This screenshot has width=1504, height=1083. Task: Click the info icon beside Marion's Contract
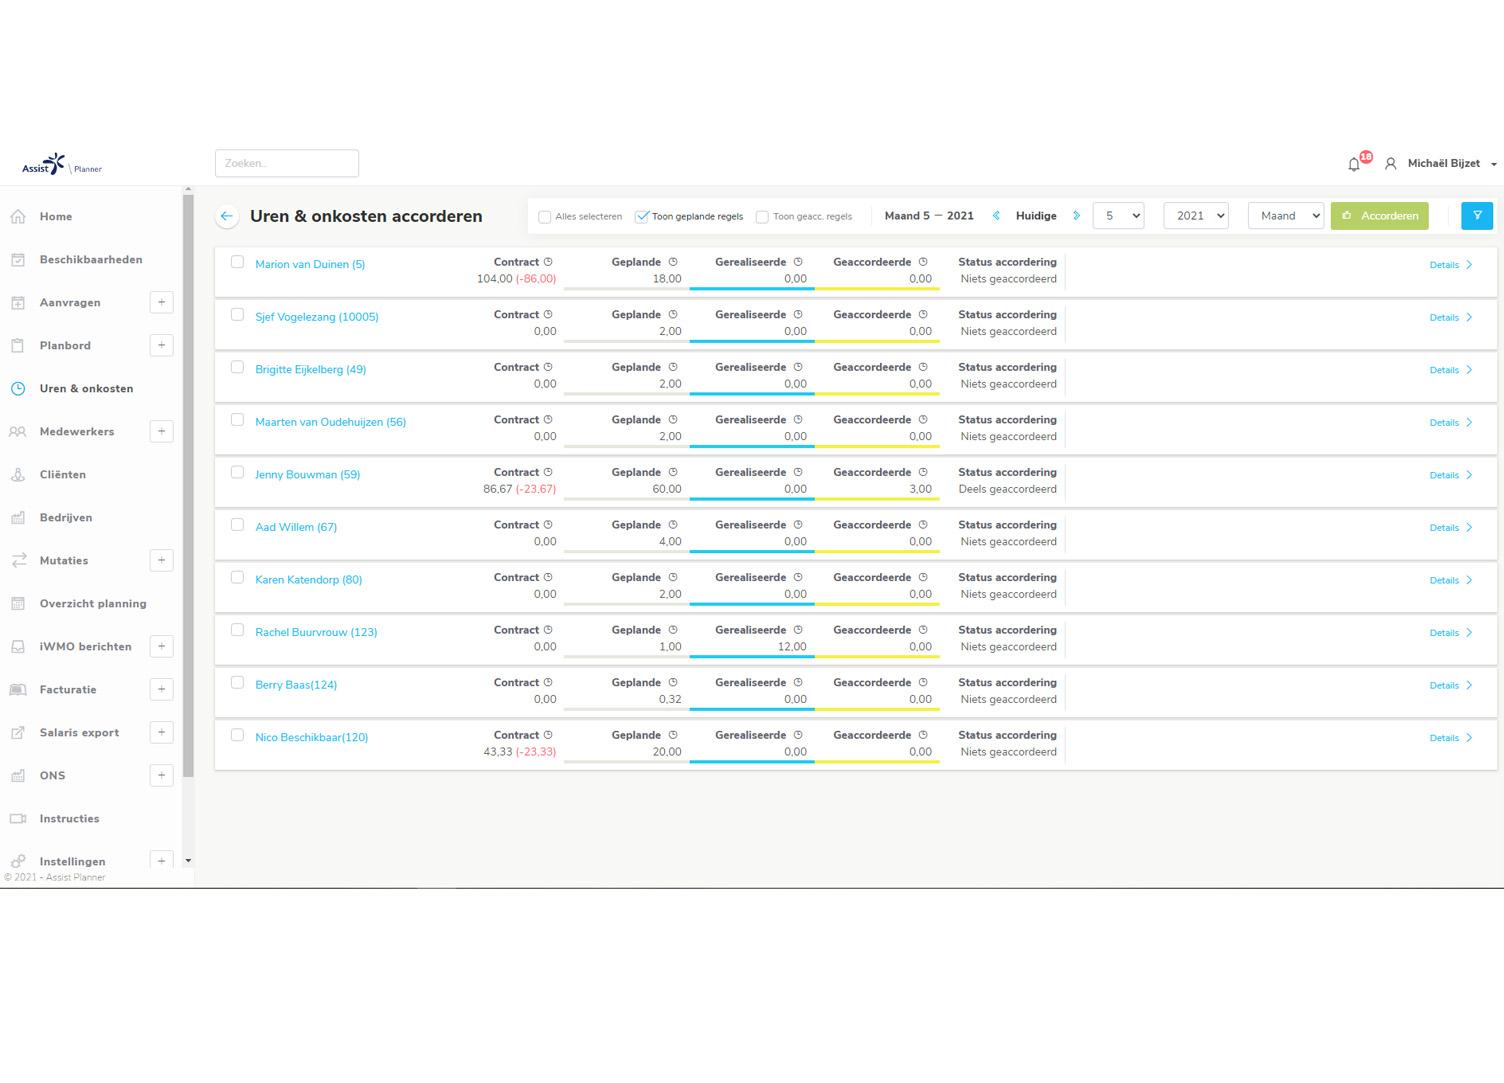(x=548, y=262)
